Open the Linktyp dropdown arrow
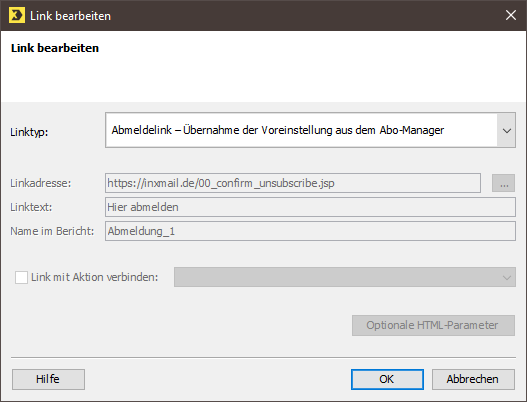The width and height of the screenshot is (527, 402). click(506, 130)
